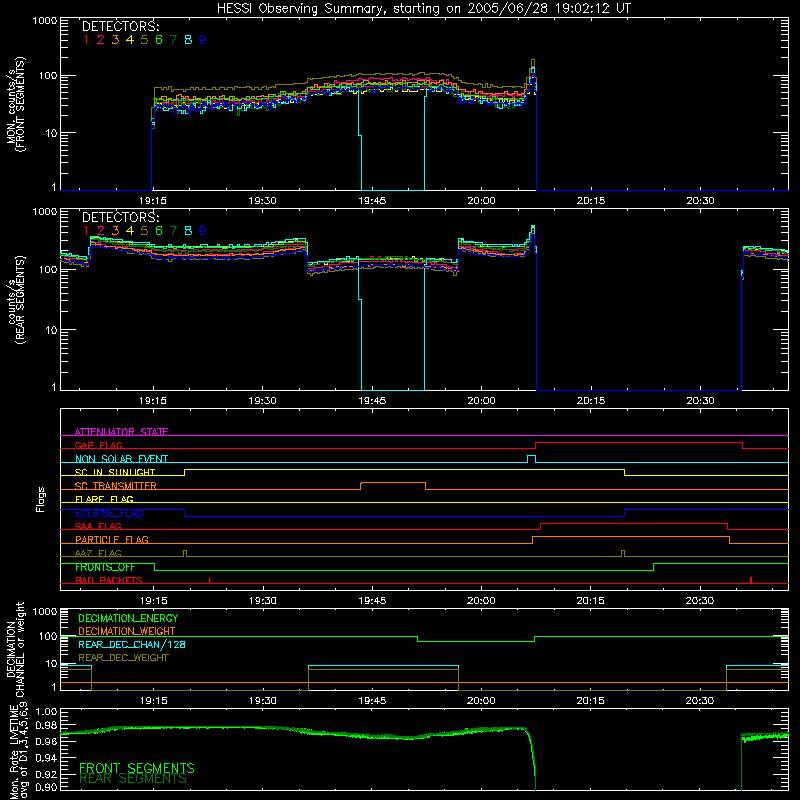Select detector 5 in the front segments legend
This screenshot has height=800, width=800.
coord(144,40)
